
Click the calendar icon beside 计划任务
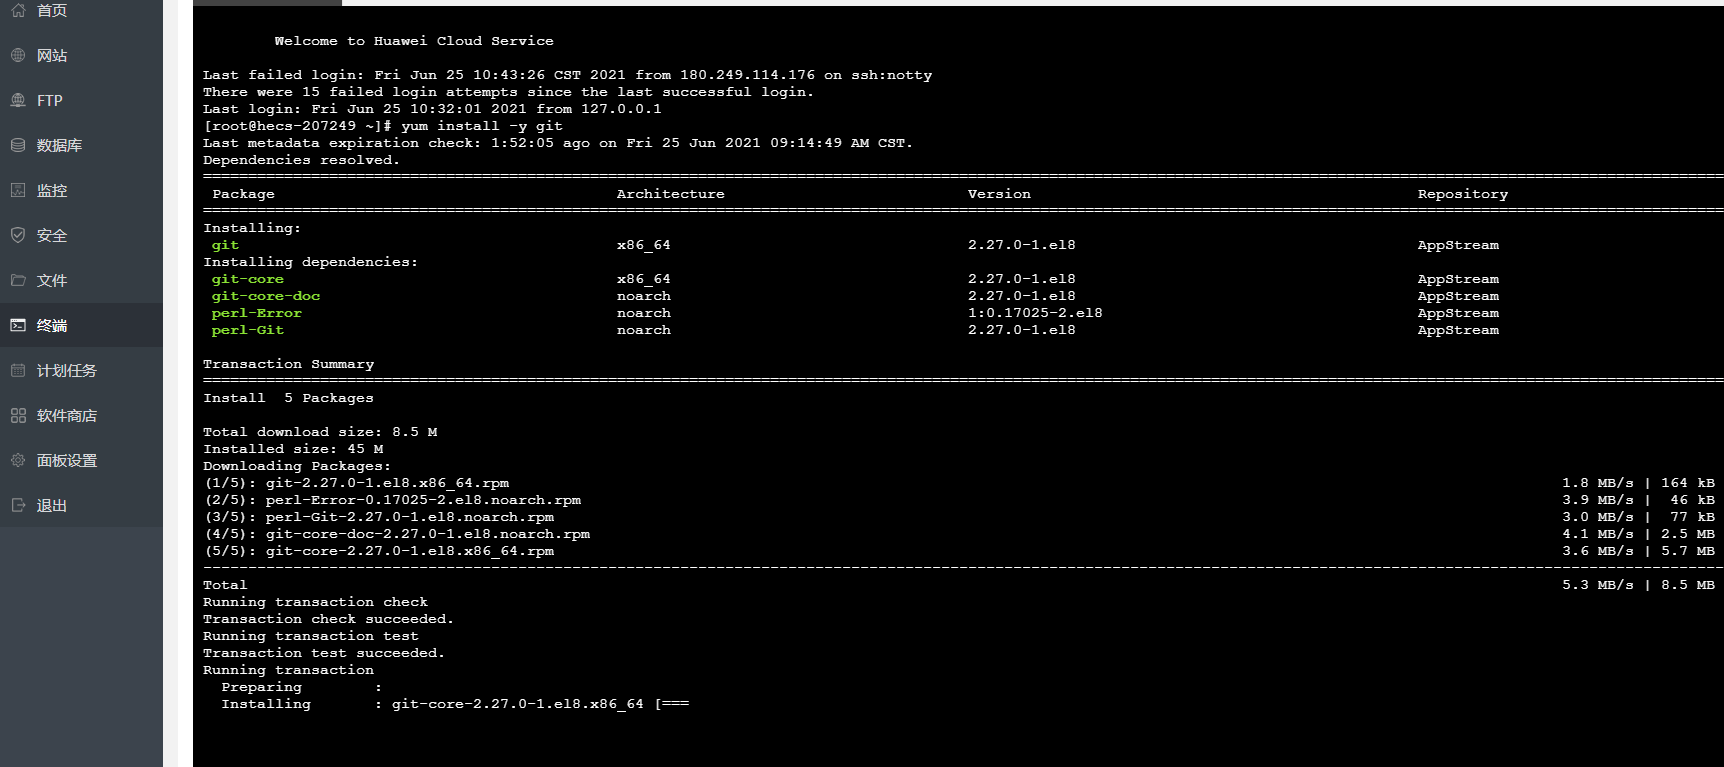click(18, 370)
